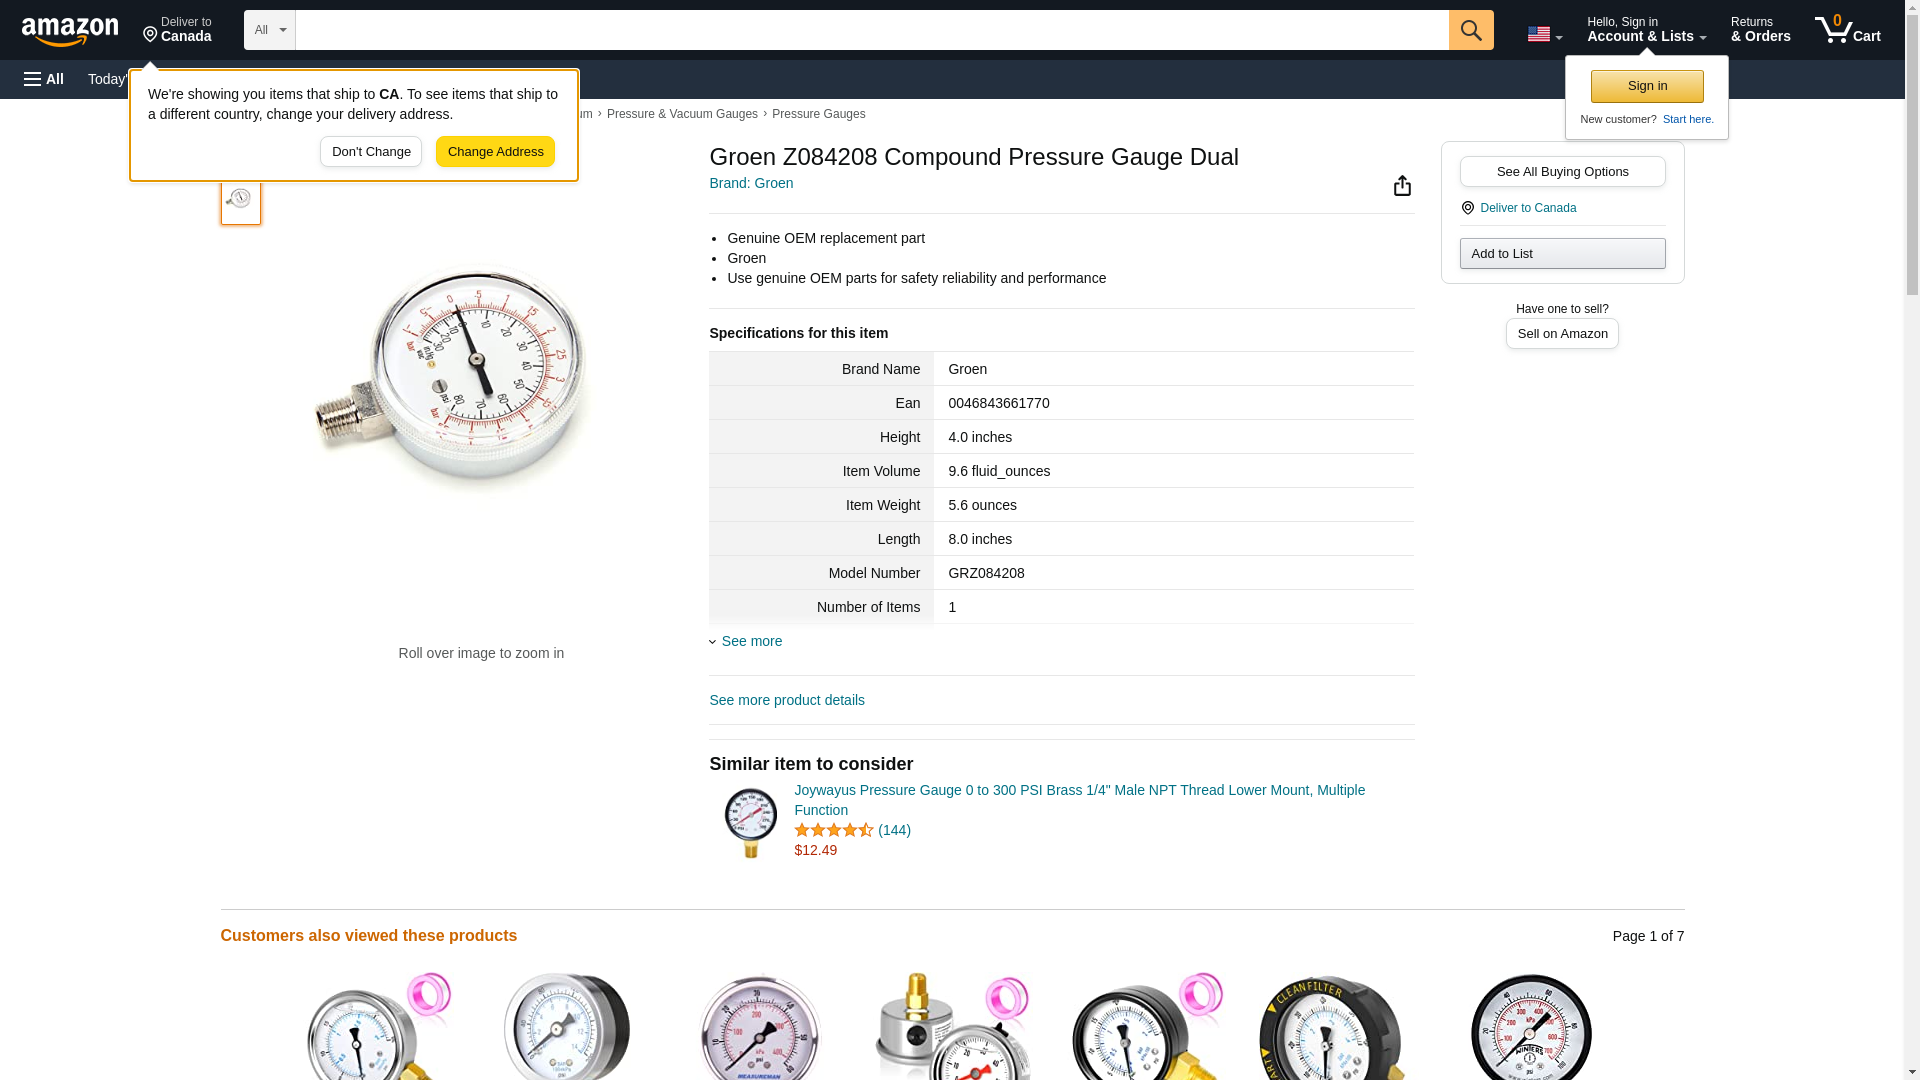Click Add to List button

tap(1562, 253)
